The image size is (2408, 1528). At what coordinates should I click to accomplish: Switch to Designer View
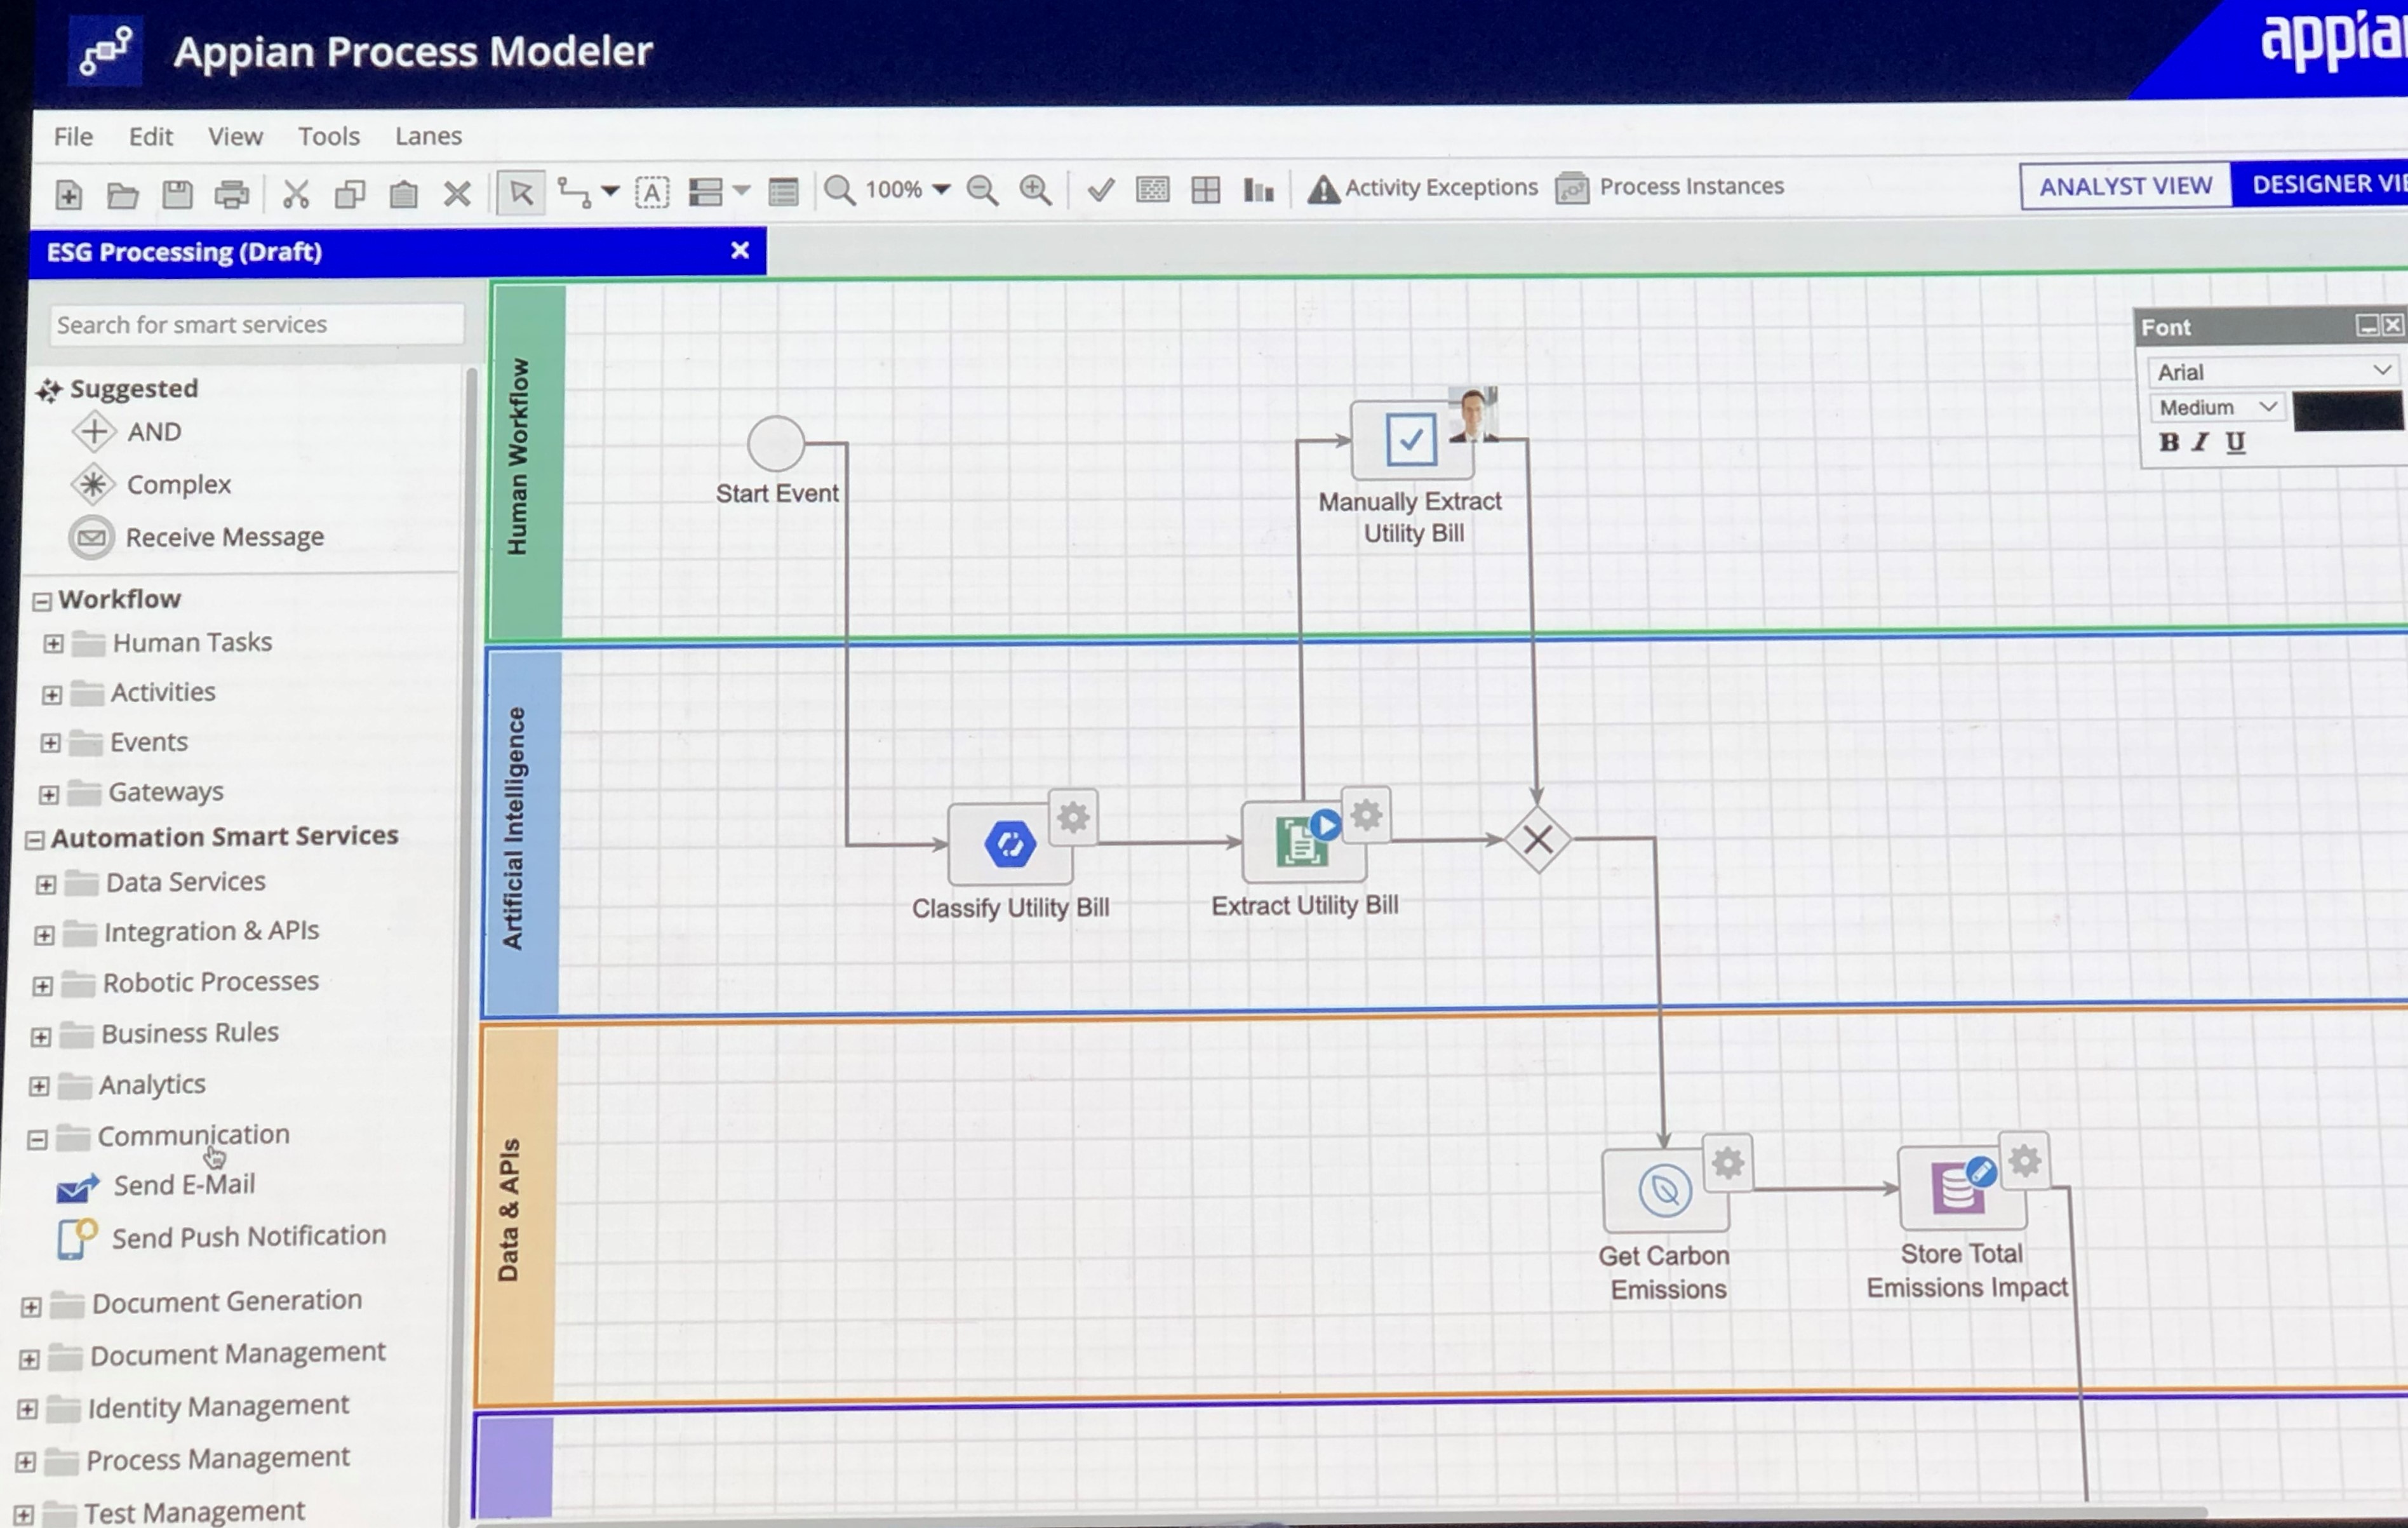[x=2319, y=185]
